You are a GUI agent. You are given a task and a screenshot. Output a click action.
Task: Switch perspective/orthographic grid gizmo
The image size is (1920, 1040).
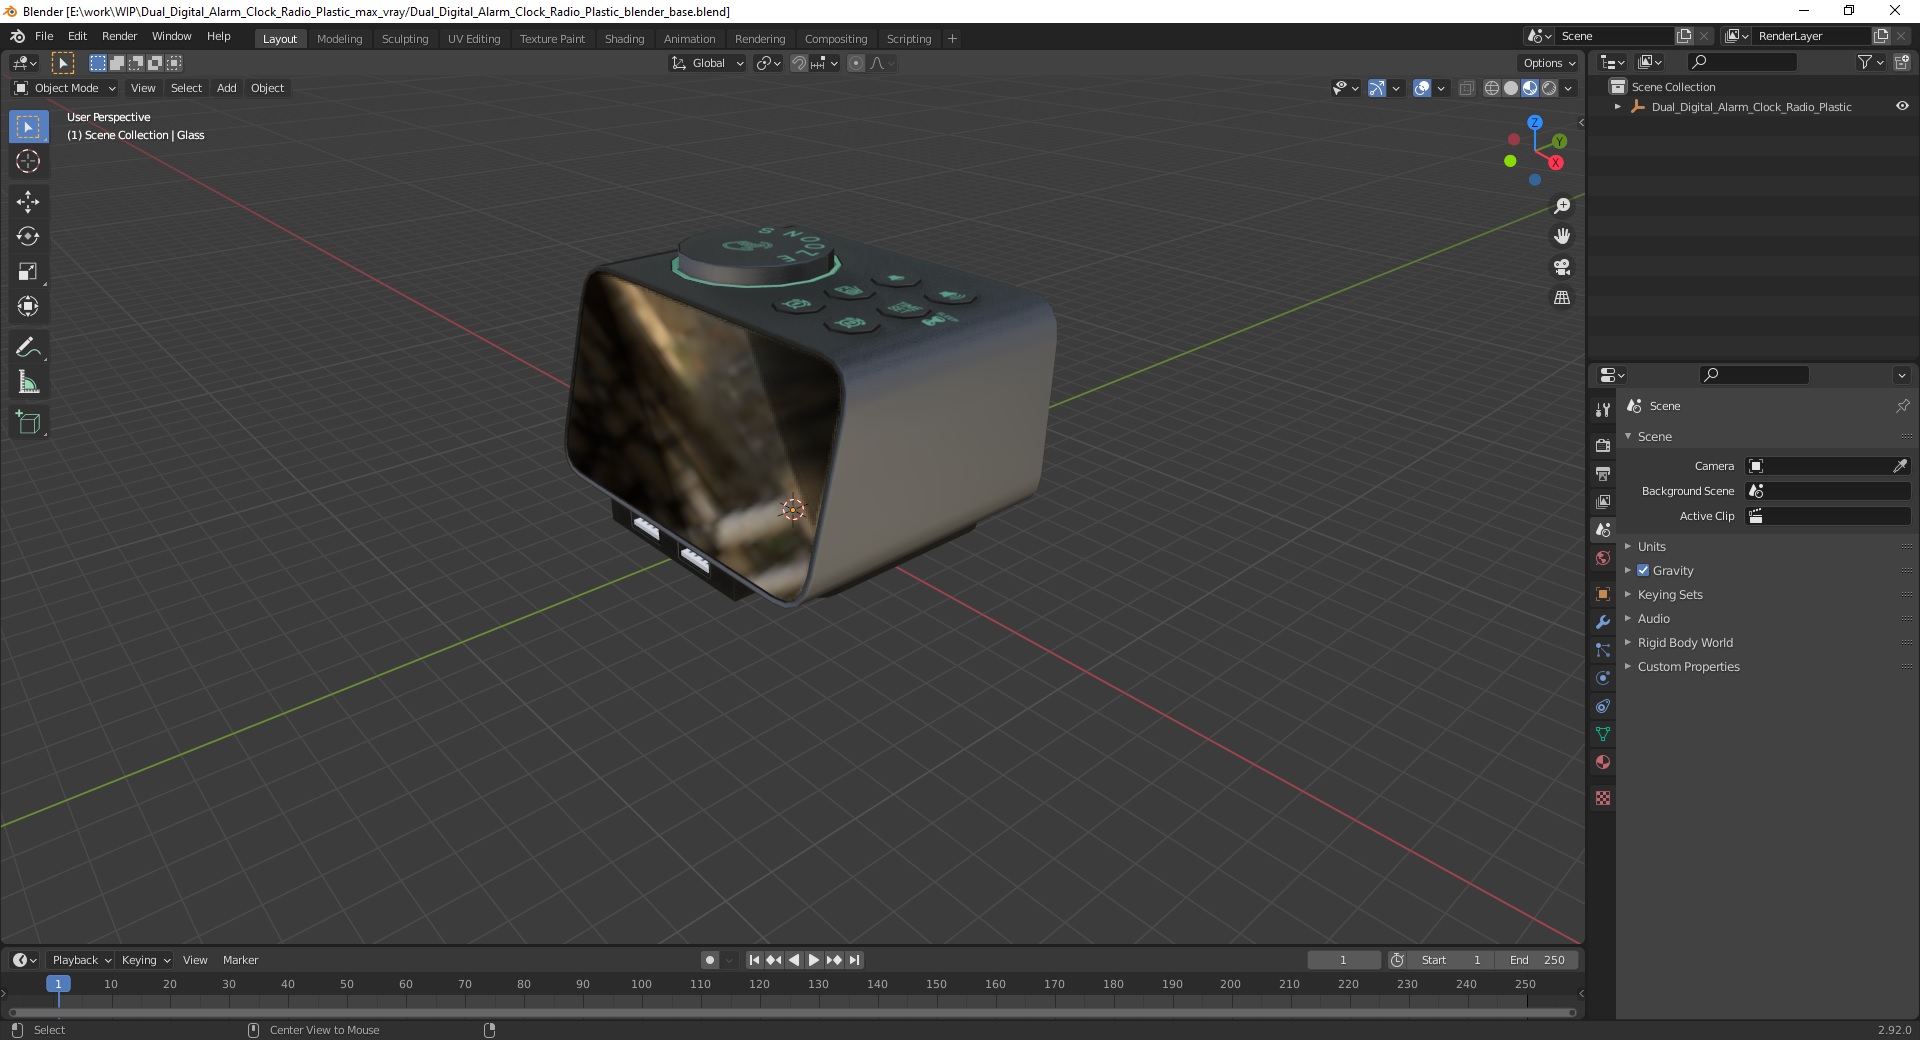[x=1562, y=298]
